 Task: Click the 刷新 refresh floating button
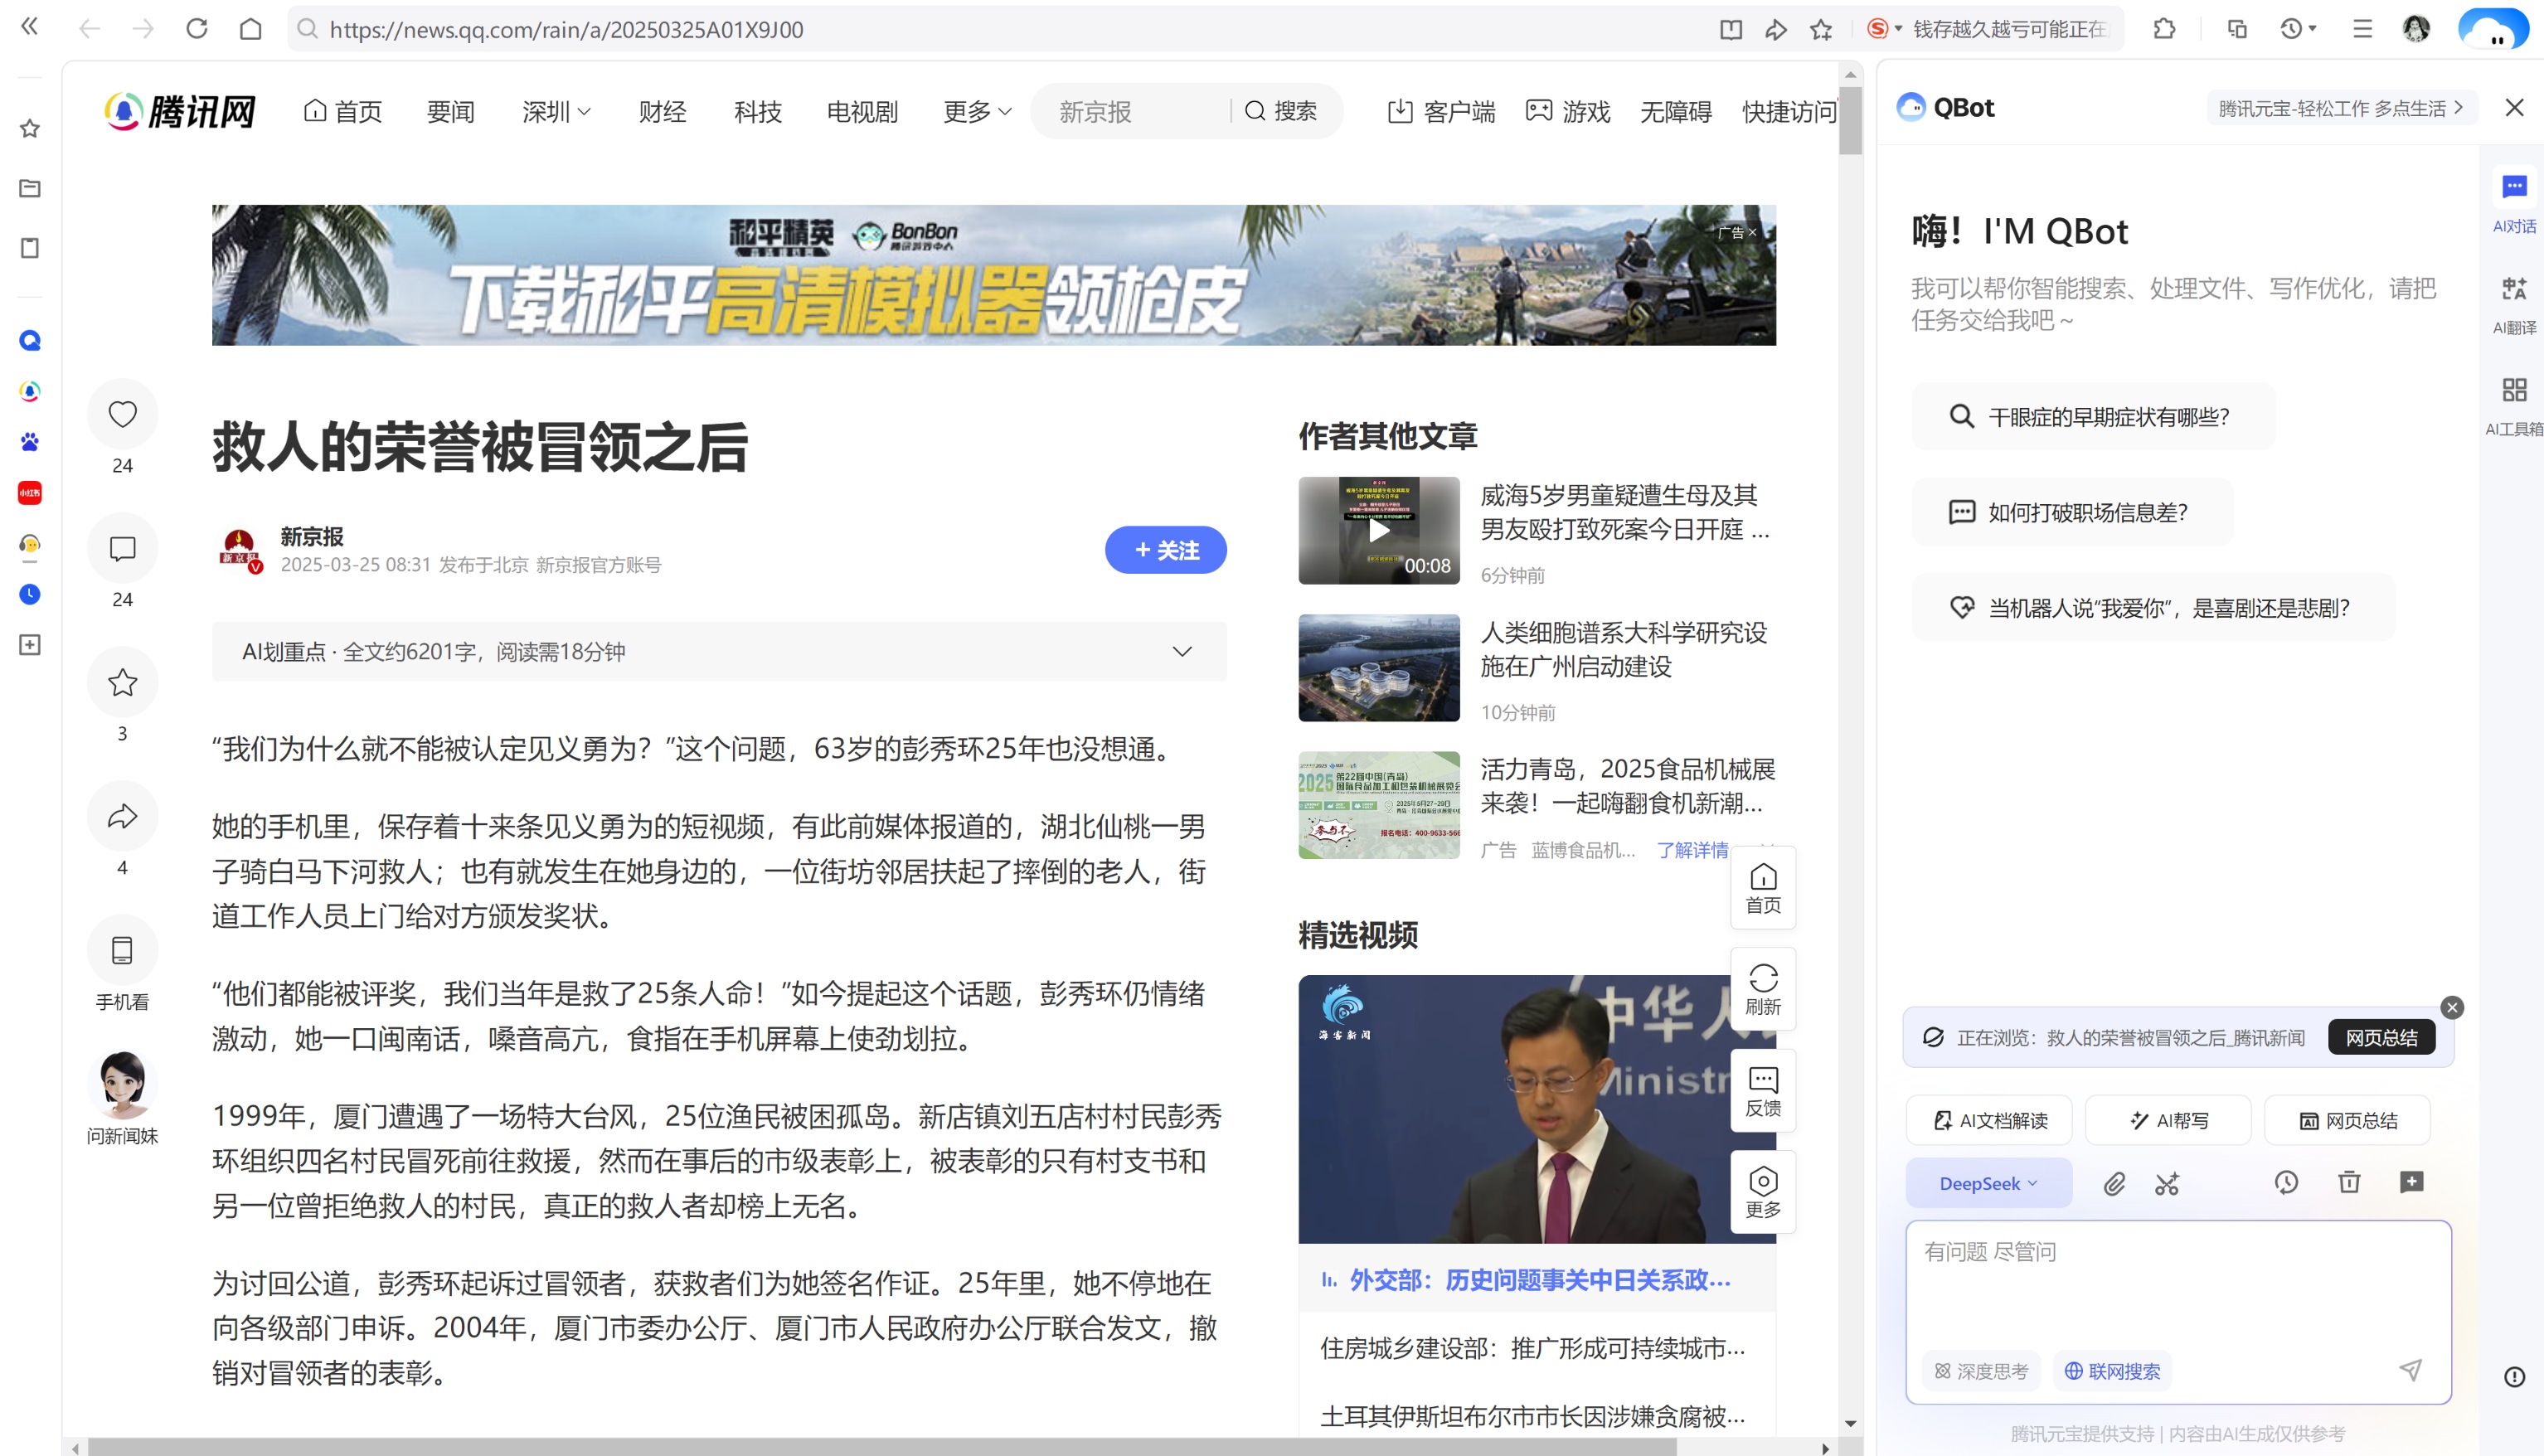click(x=1763, y=988)
